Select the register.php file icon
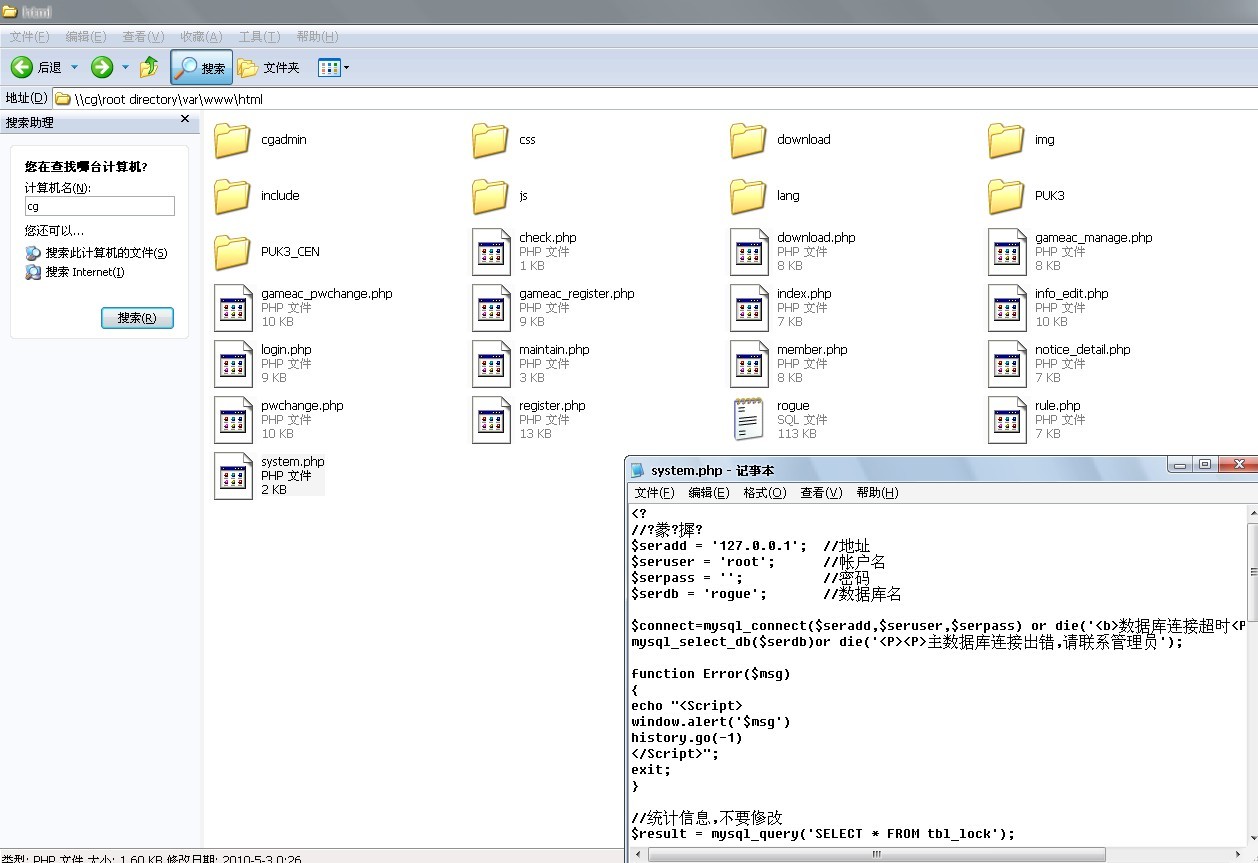The height and width of the screenshot is (863, 1258). [x=490, y=419]
